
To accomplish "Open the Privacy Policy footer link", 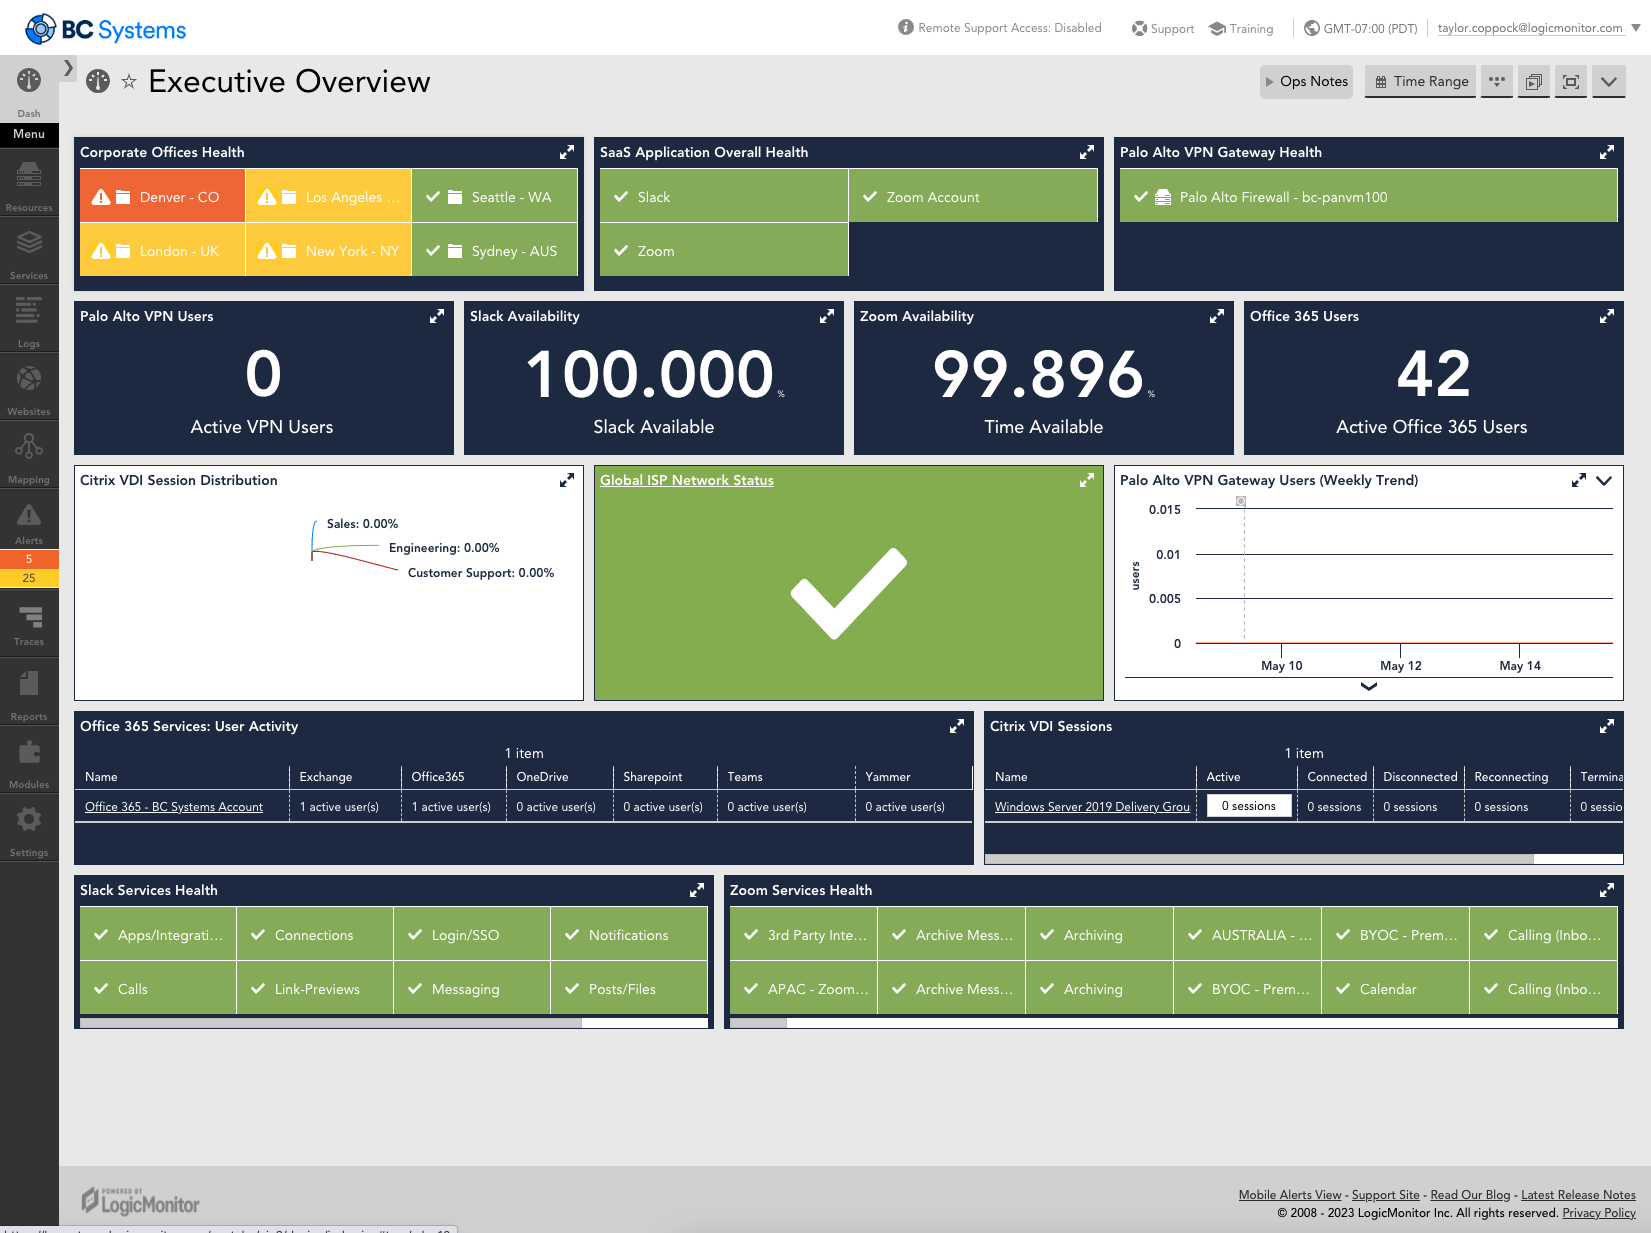I will (1599, 1213).
